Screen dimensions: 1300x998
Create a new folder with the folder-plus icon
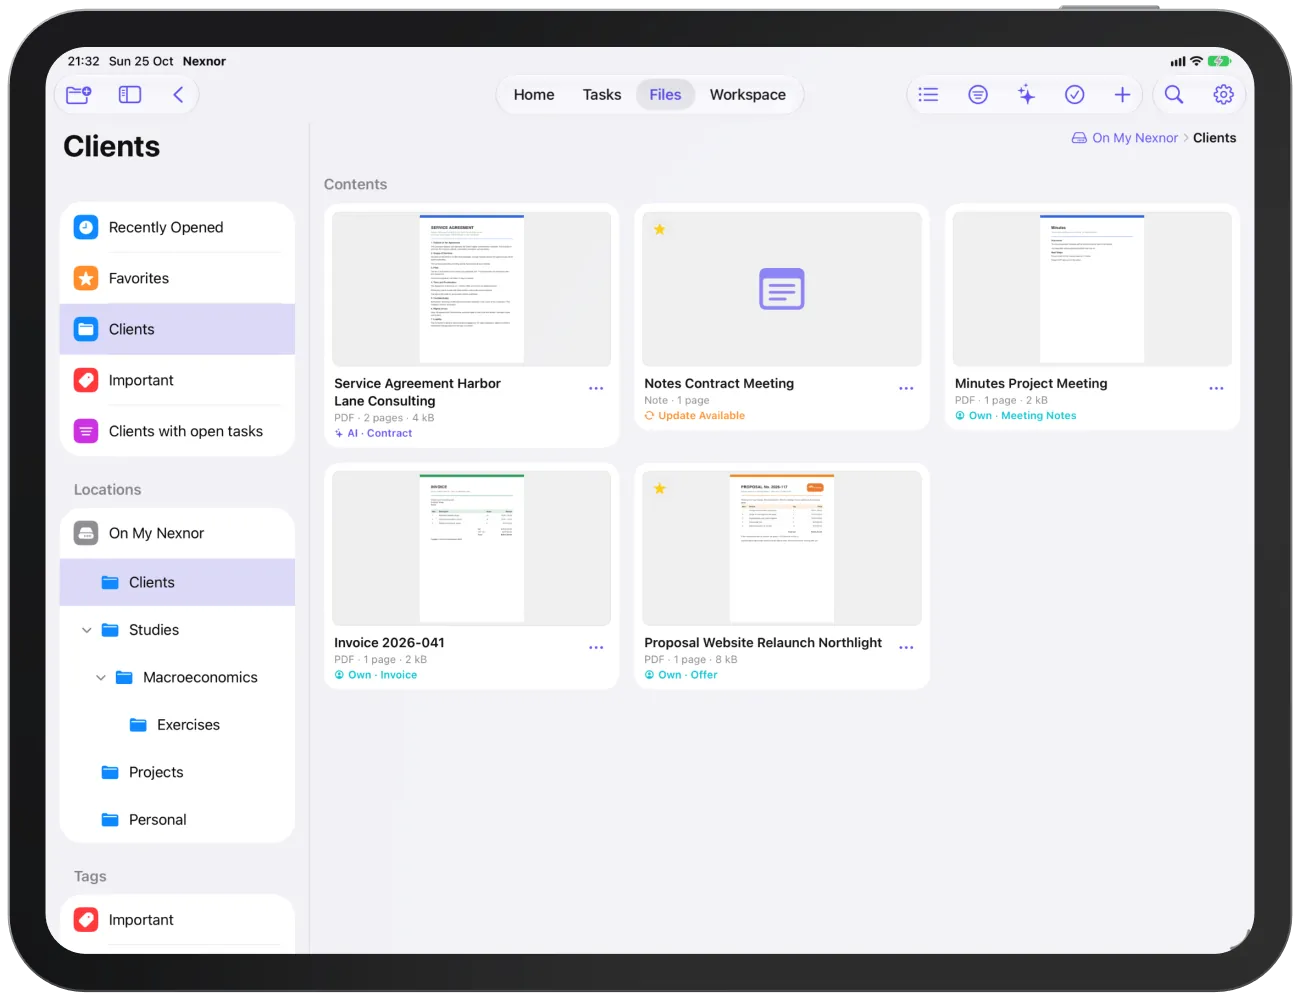point(79,95)
